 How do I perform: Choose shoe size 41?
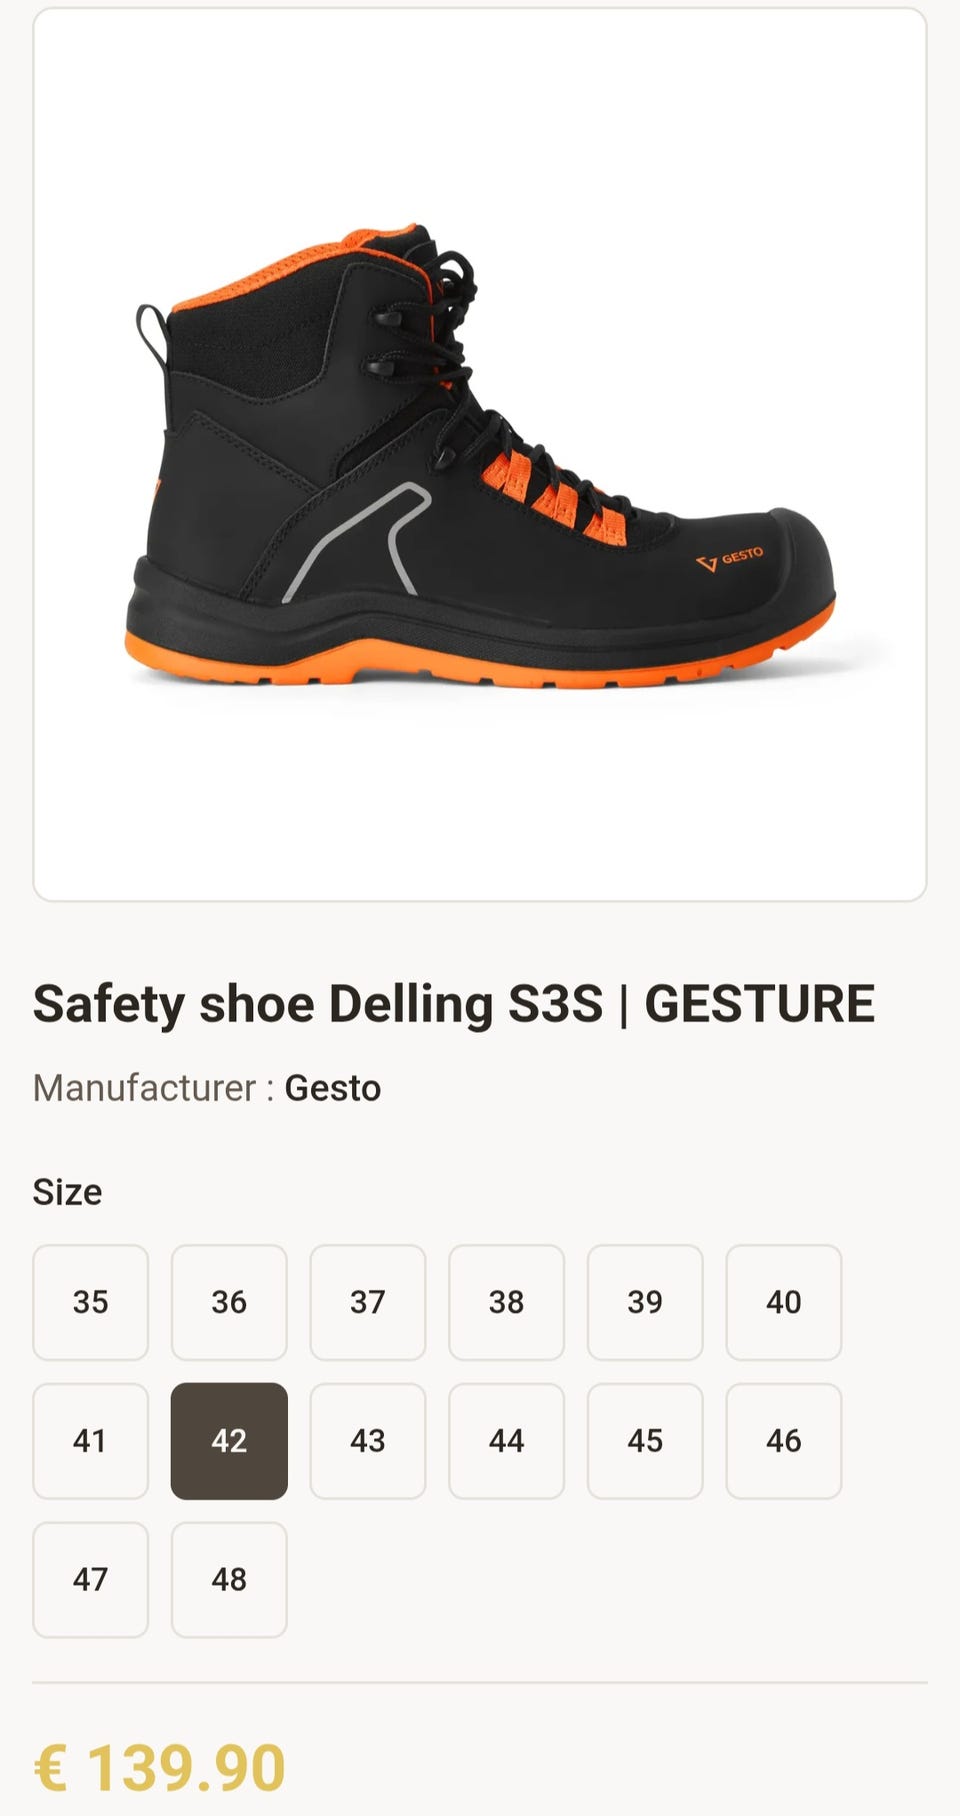click(x=90, y=1441)
